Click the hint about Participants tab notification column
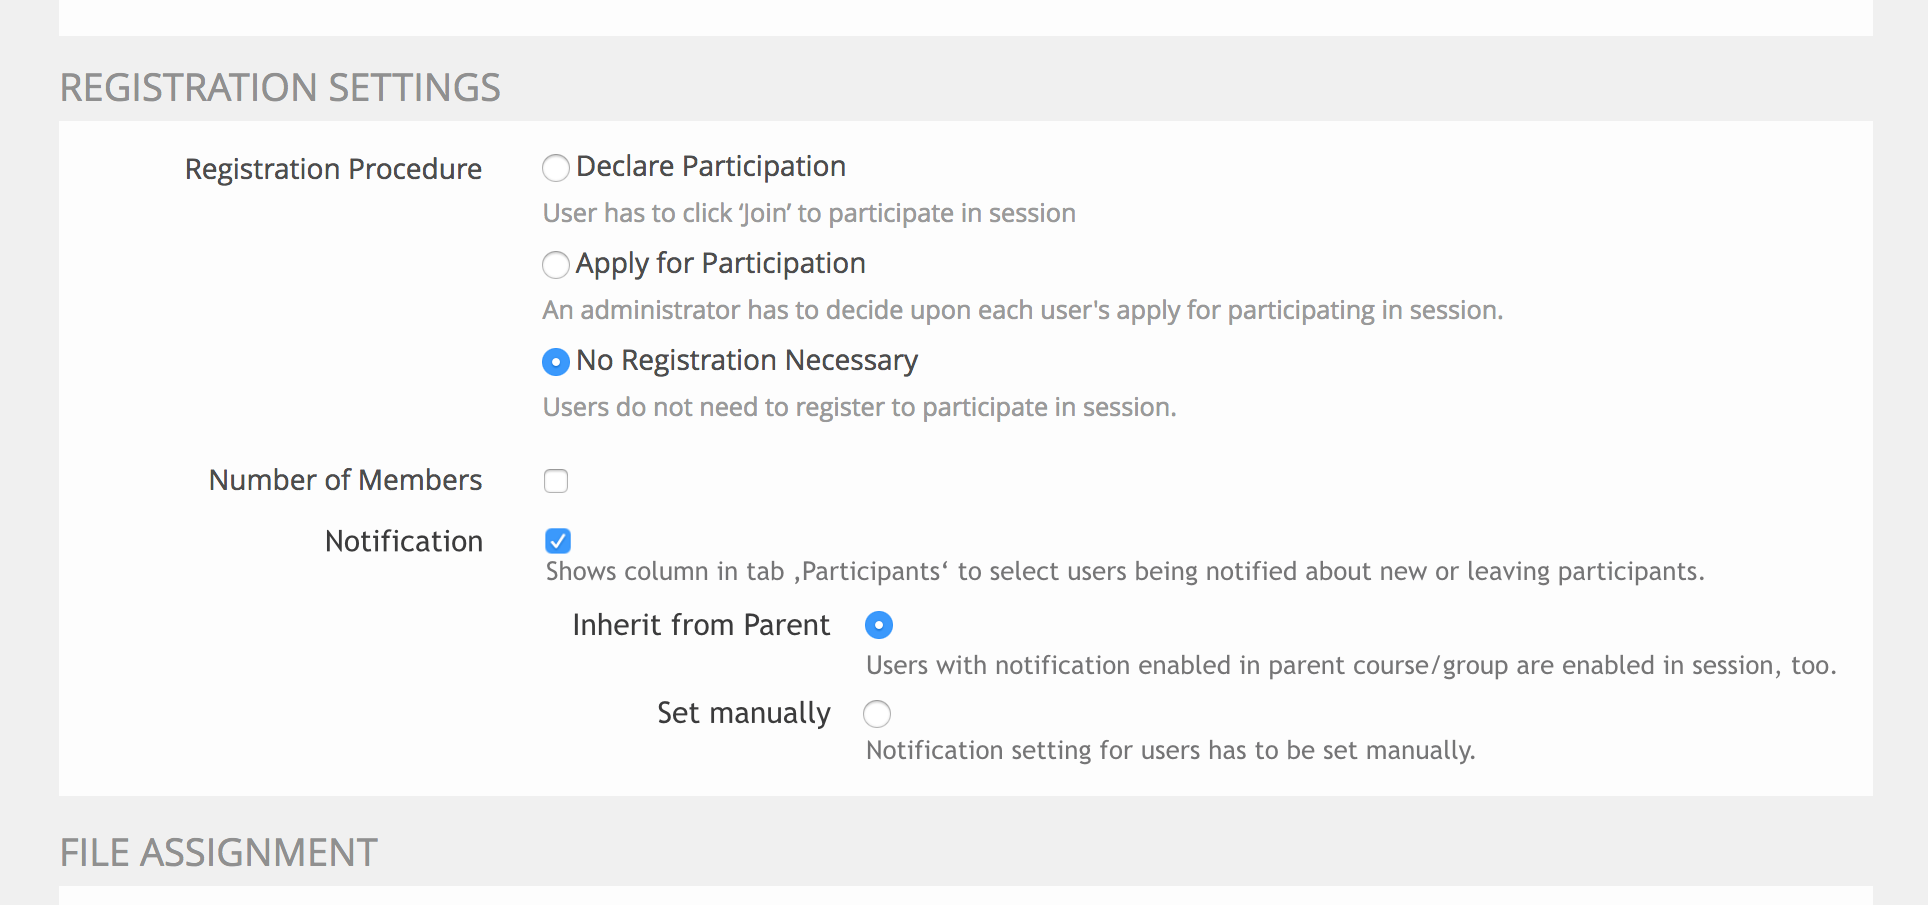The height and width of the screenshot is (906, 1928). 1124,572
